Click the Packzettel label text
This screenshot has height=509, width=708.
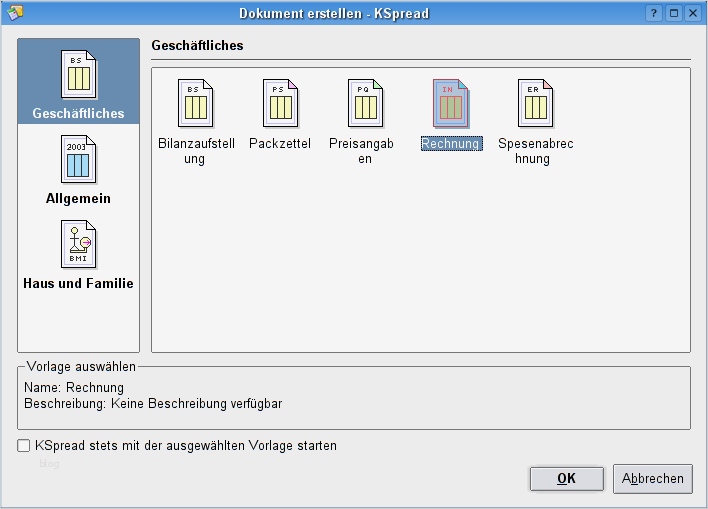pos(280,144)
